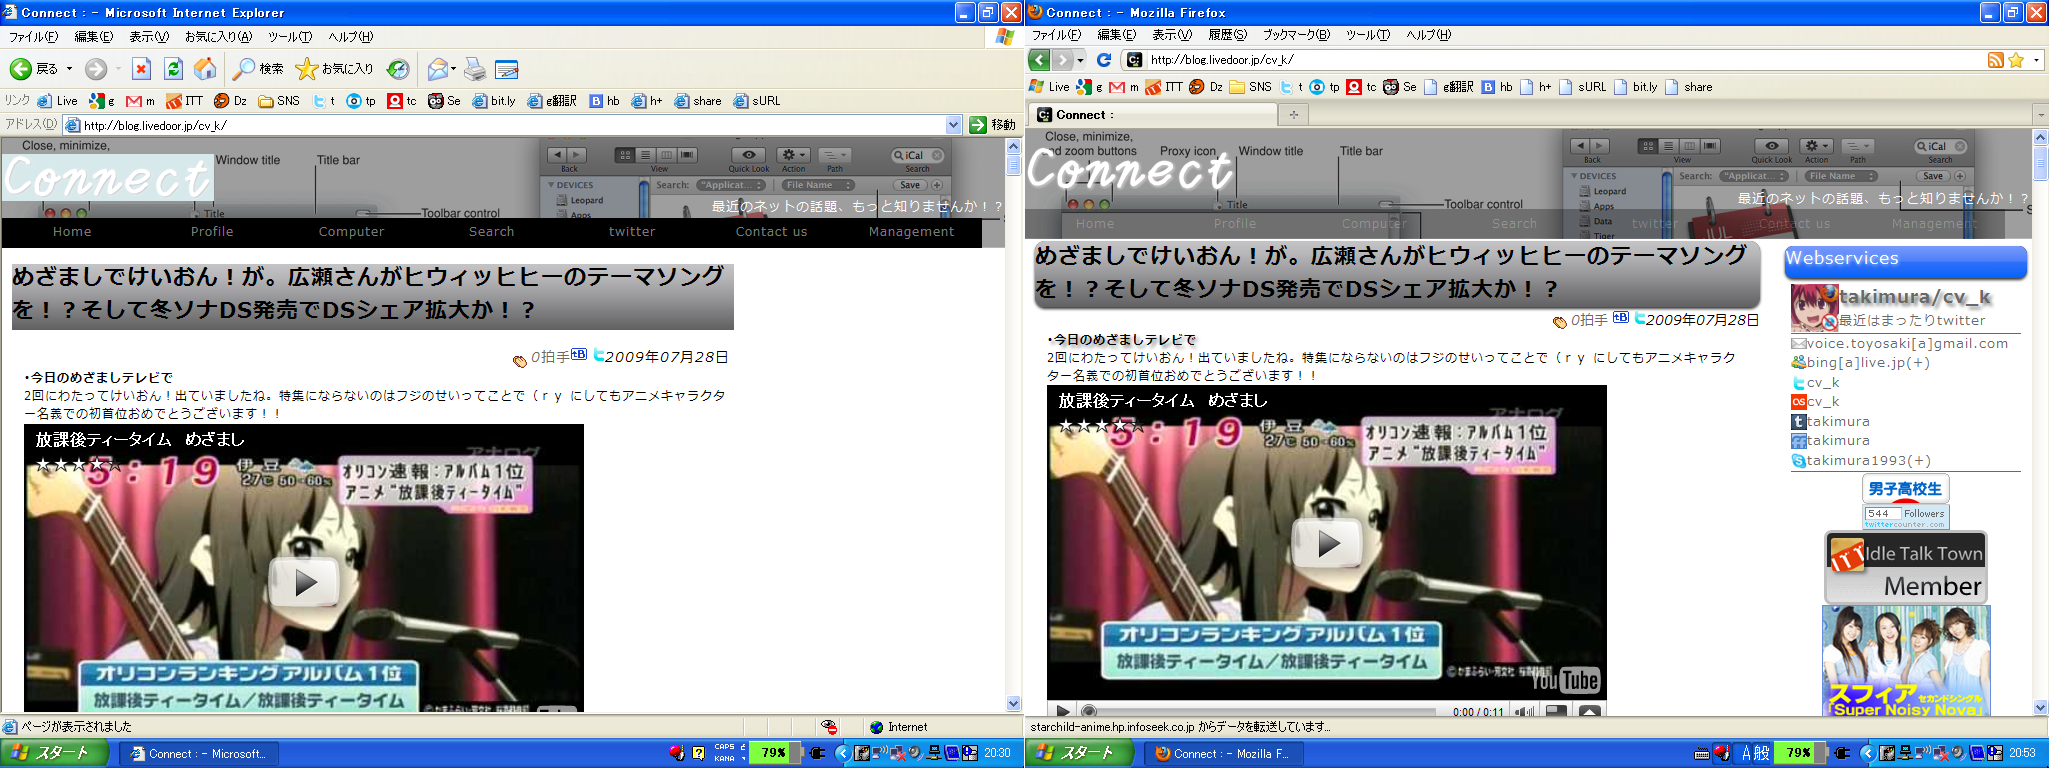Screen dimensions: 2049x768
Task: Click 'Contact us' in IE page navigation
Action: coord(771,232)
